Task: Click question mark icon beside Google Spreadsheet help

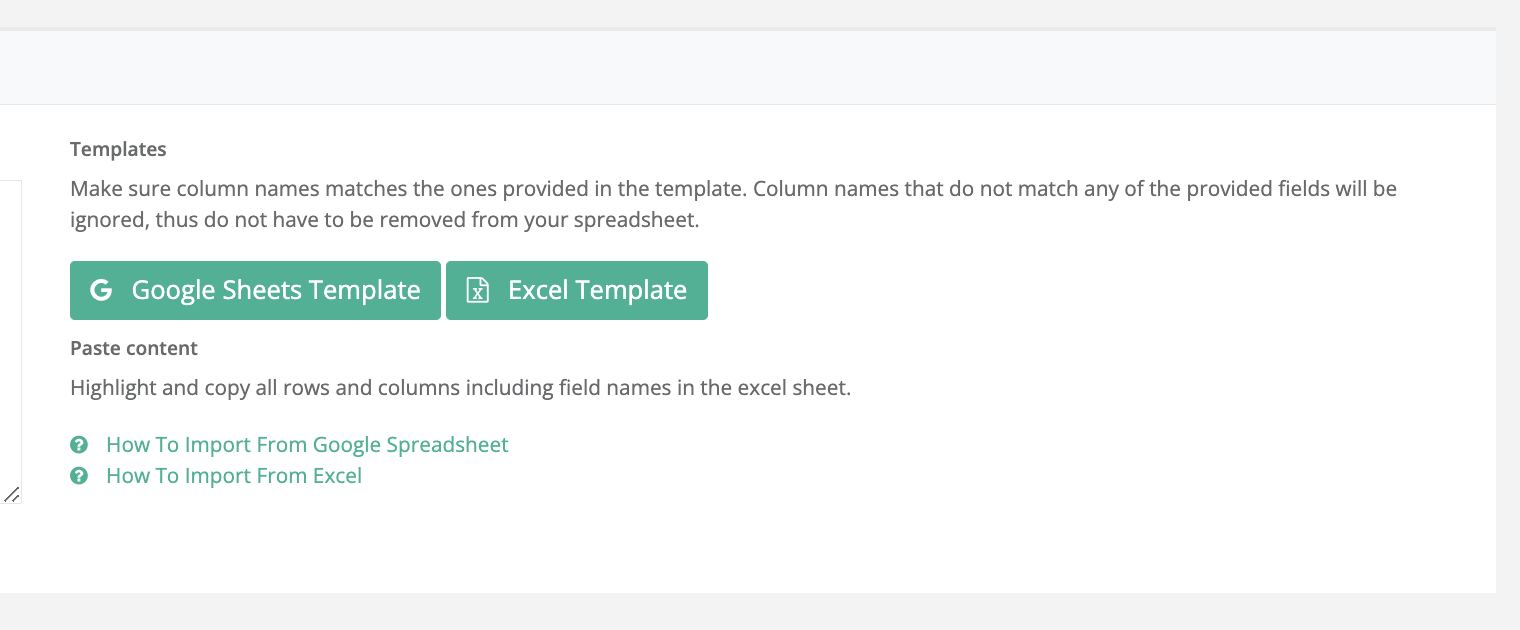Action: click(x=79, y=445)
